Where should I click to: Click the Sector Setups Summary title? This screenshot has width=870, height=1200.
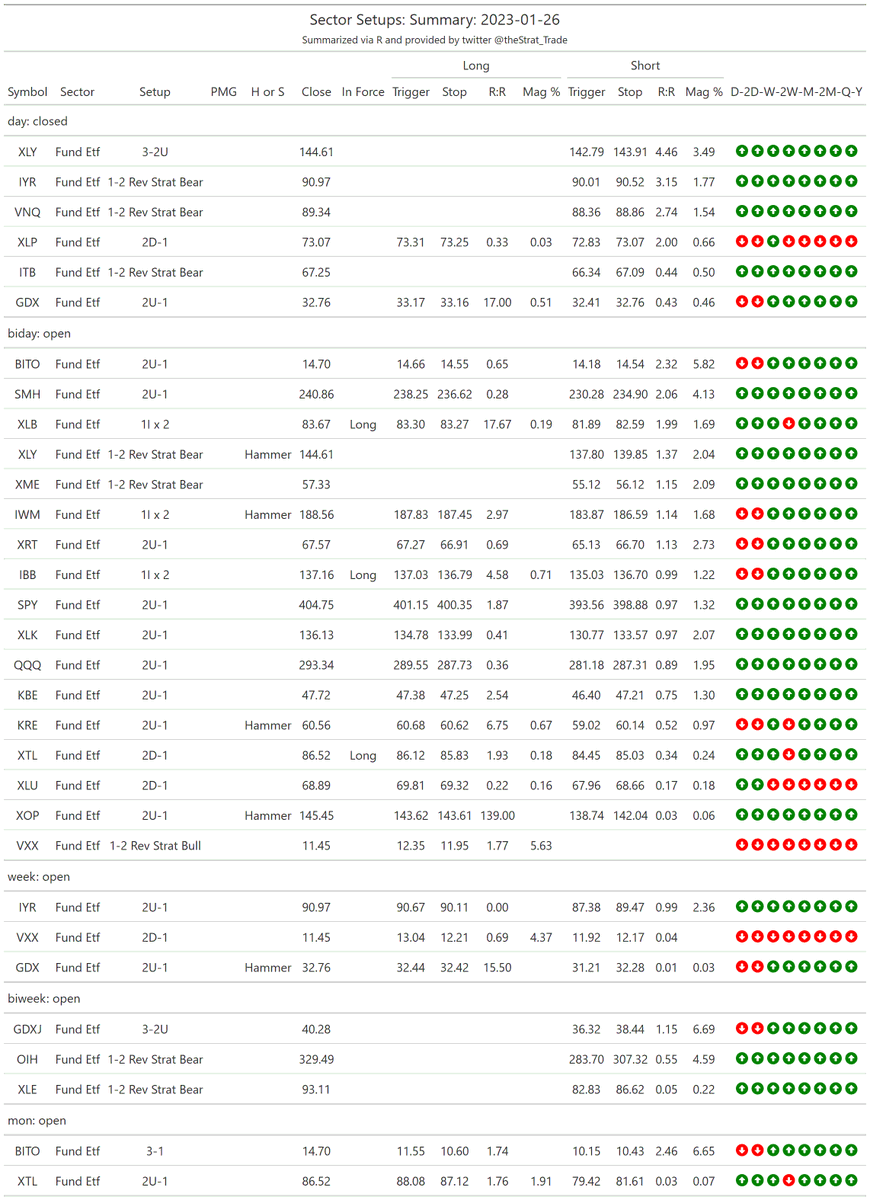tap(435, 20)
